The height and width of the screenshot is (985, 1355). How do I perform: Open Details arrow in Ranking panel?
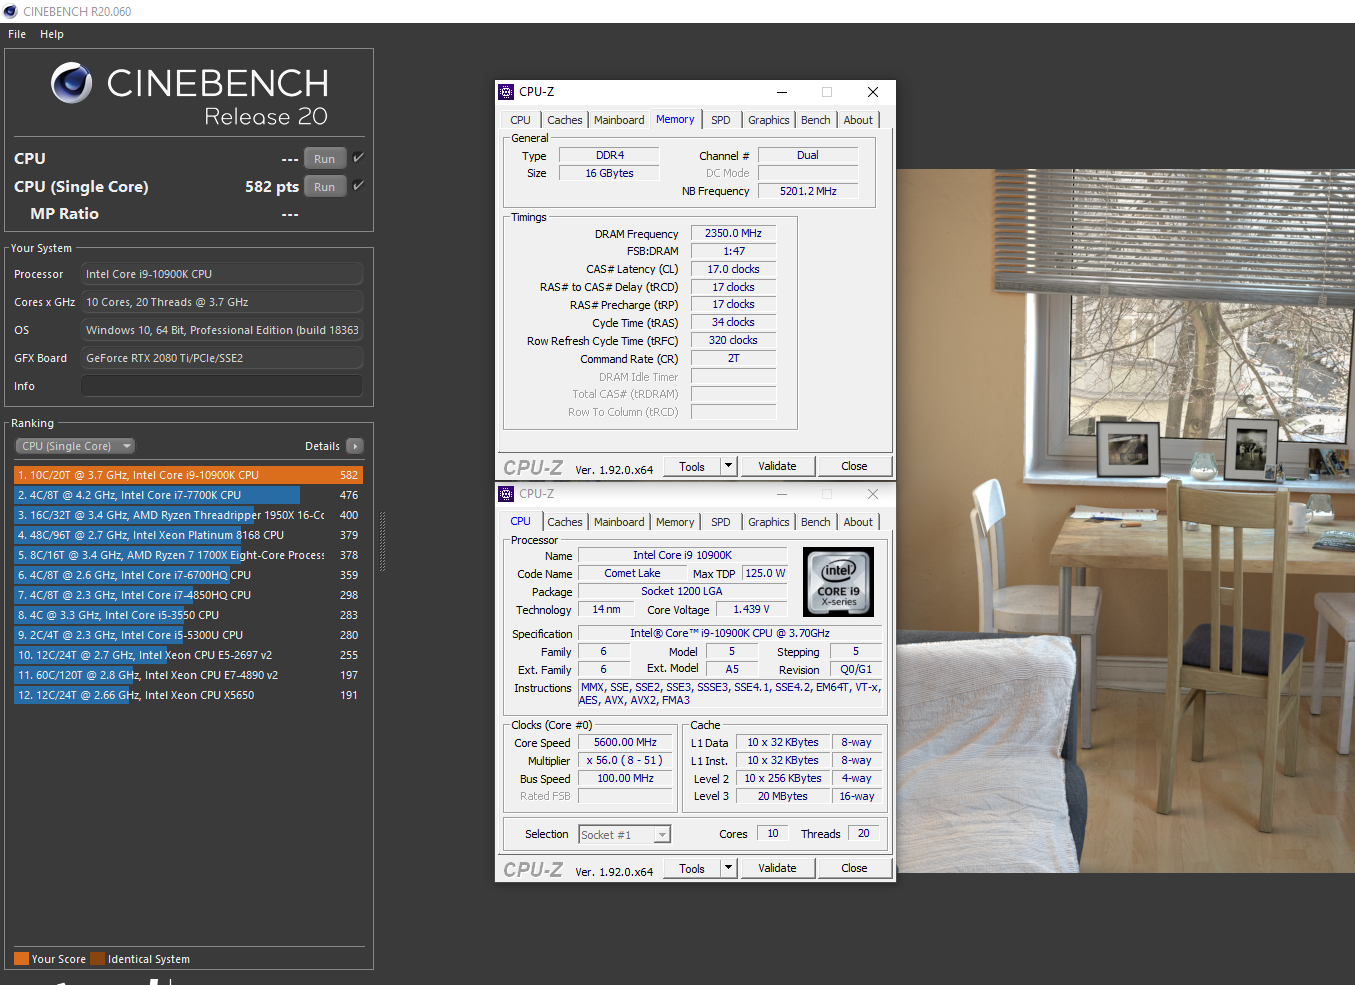(355, 446)
